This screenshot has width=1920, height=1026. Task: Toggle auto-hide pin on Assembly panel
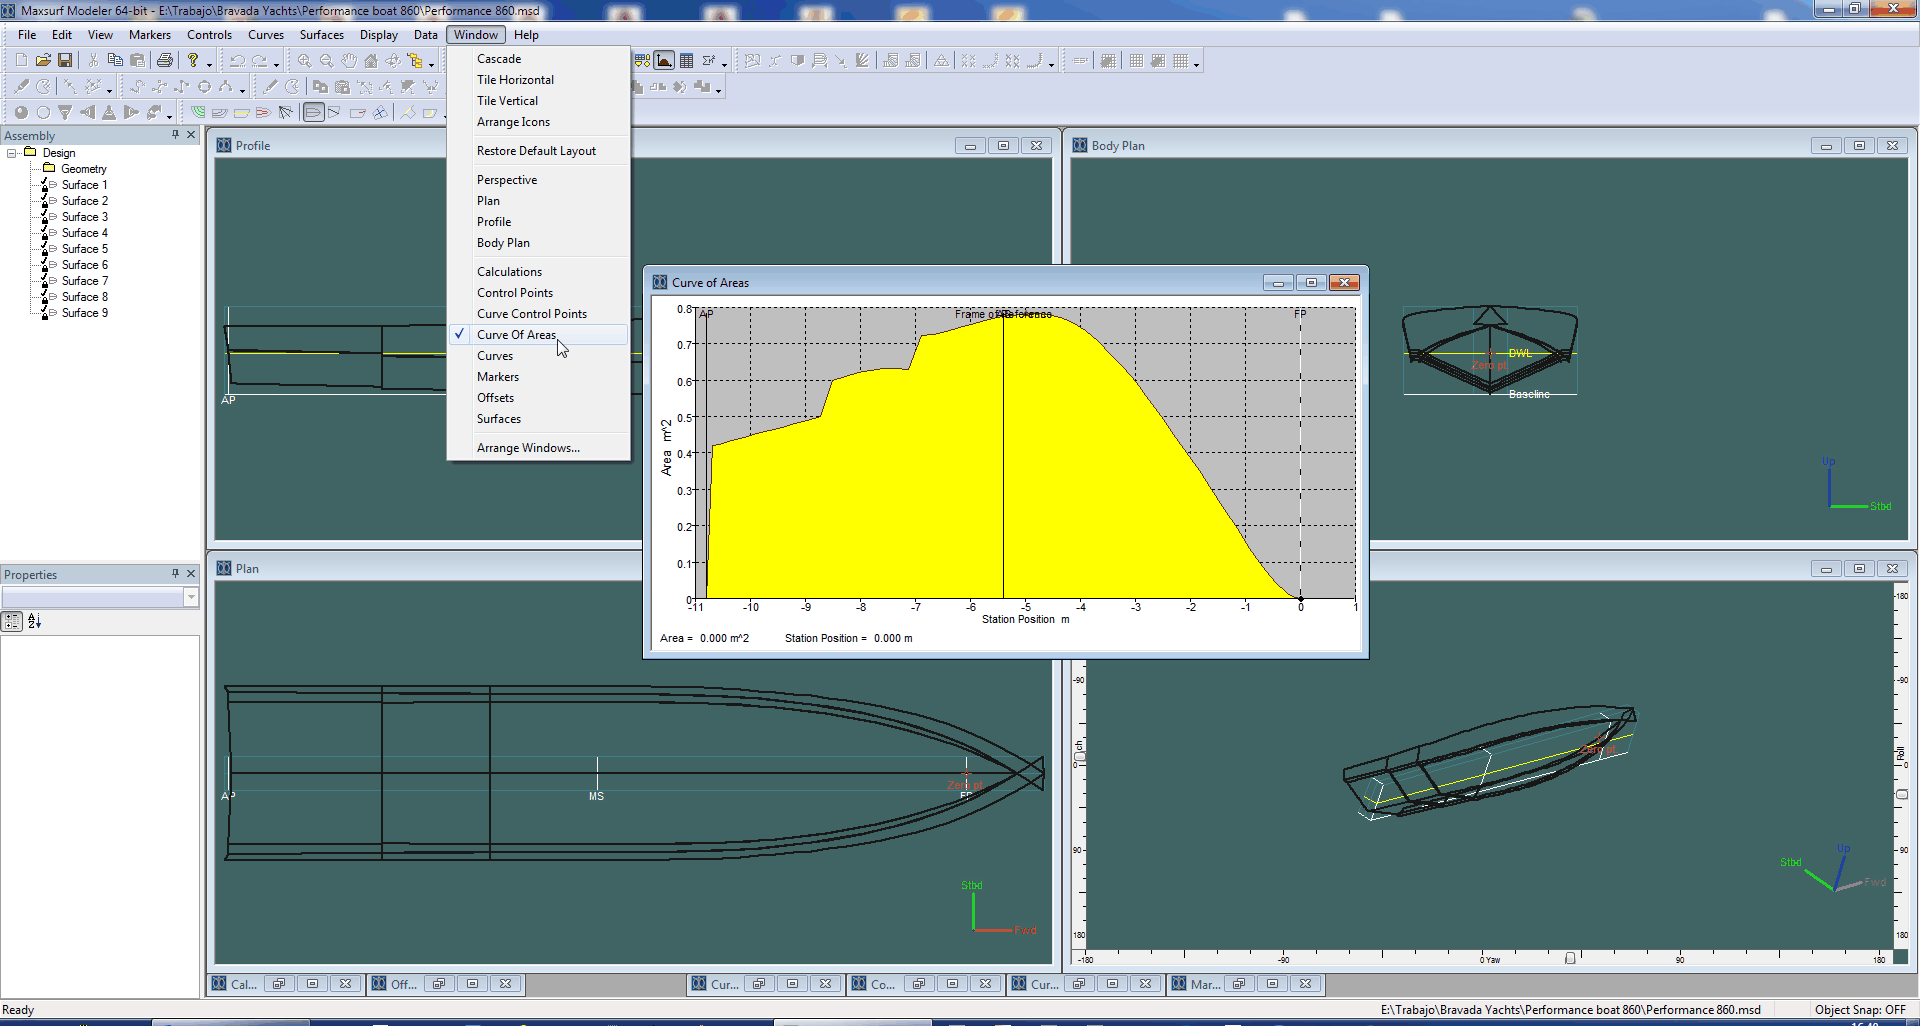coord(175,135)
